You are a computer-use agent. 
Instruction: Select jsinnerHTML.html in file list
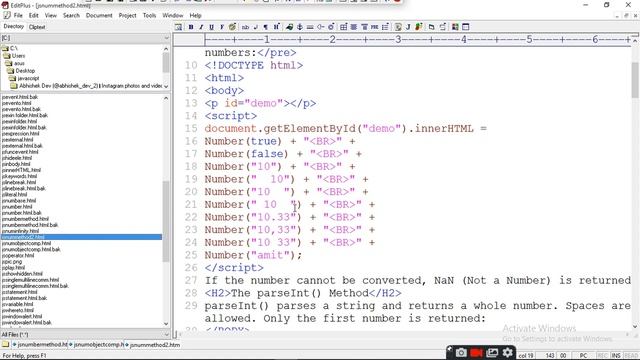click(21, 170)
